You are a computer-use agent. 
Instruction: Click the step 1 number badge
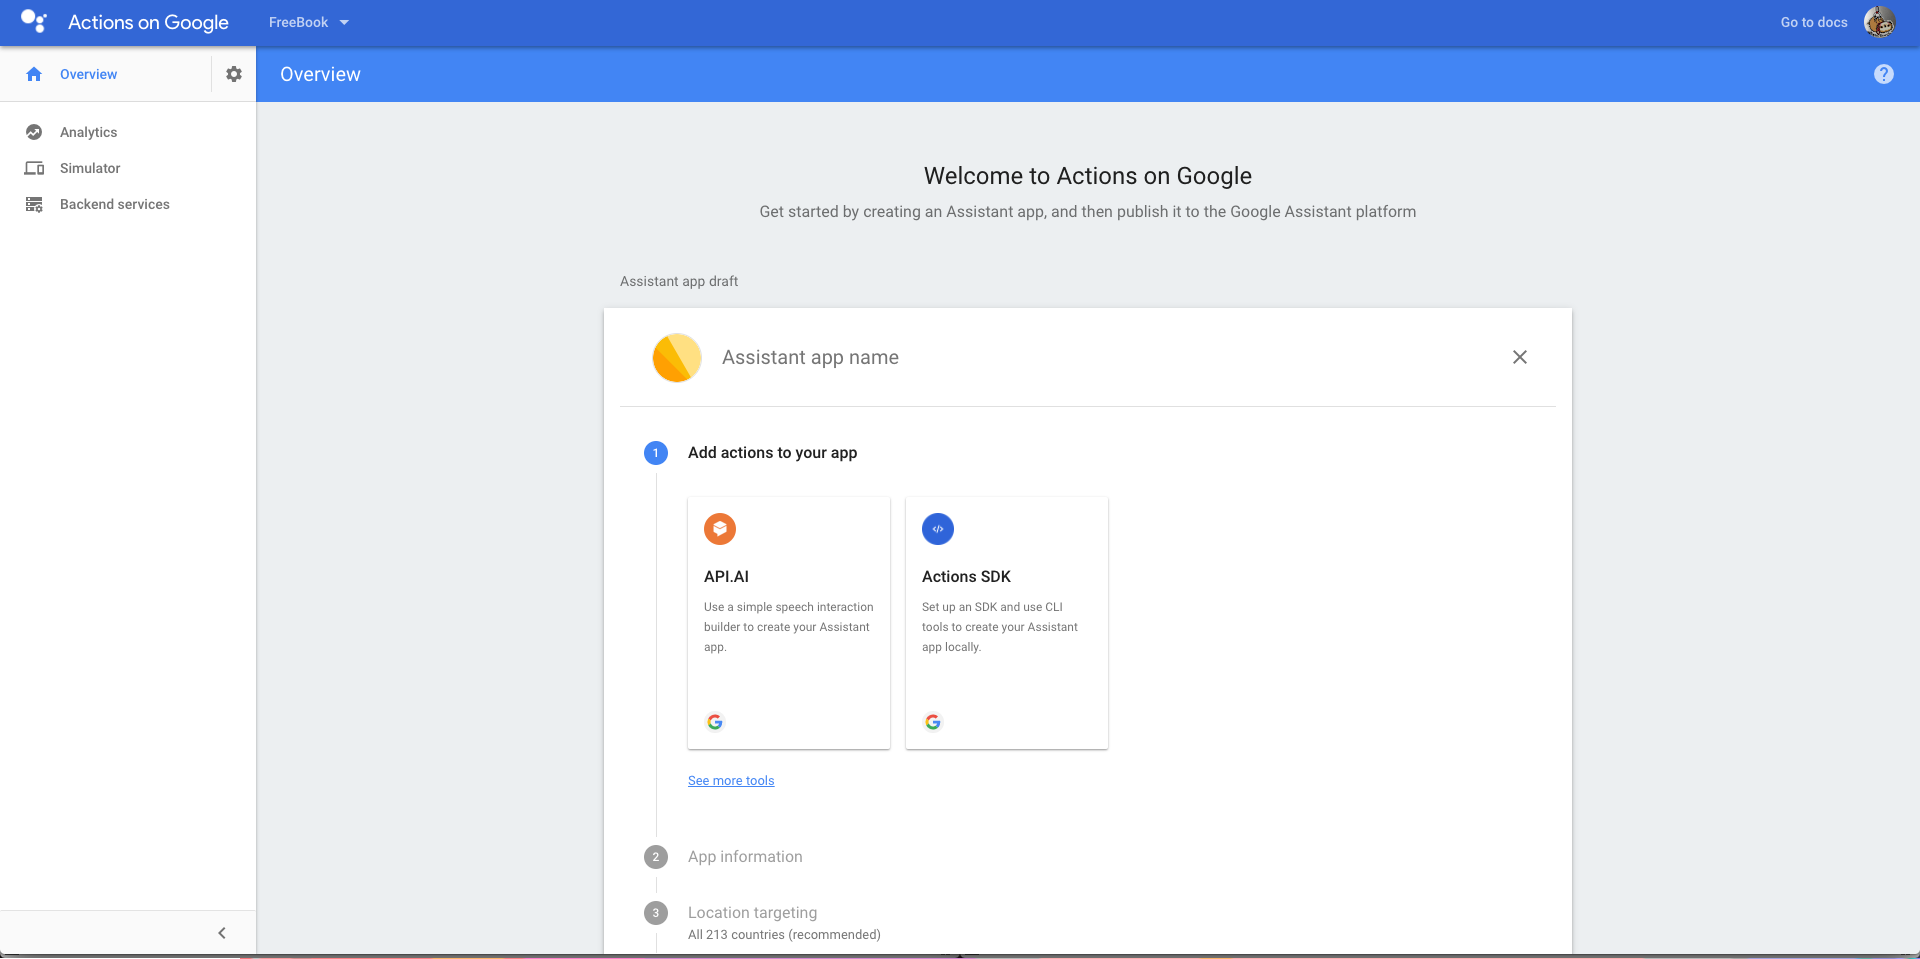[x=656, y=453]
